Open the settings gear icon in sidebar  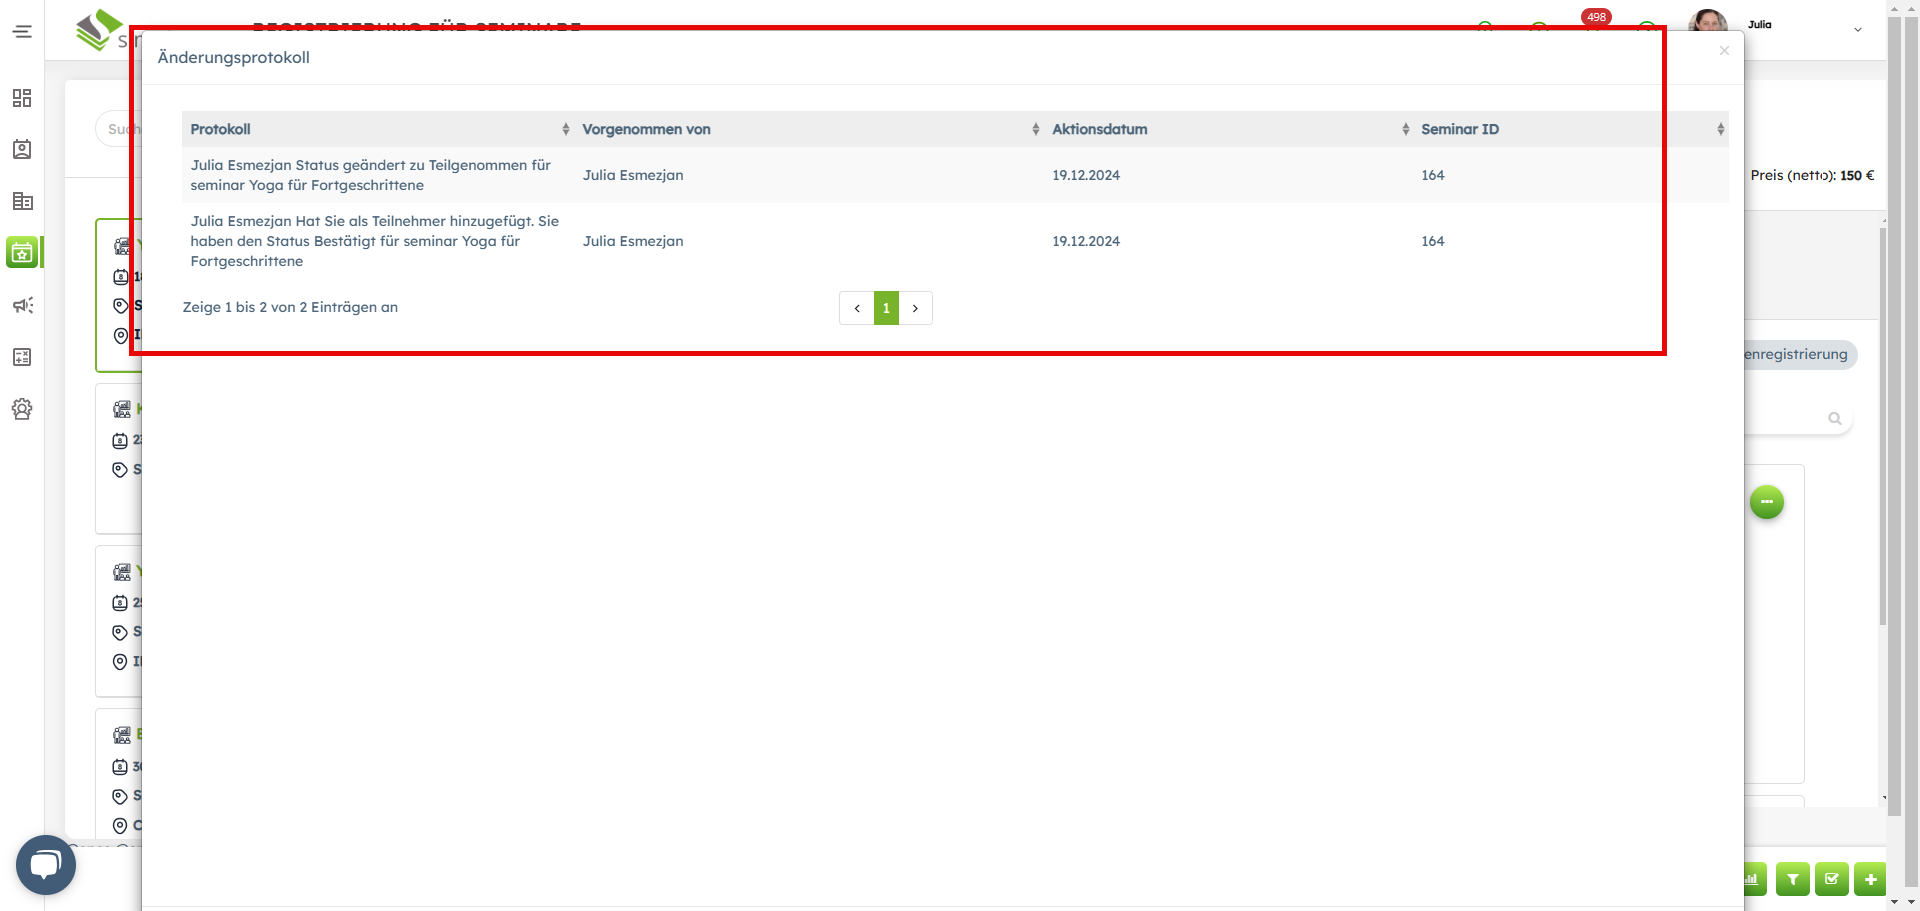pyautogui.click(x=22, y=409)
